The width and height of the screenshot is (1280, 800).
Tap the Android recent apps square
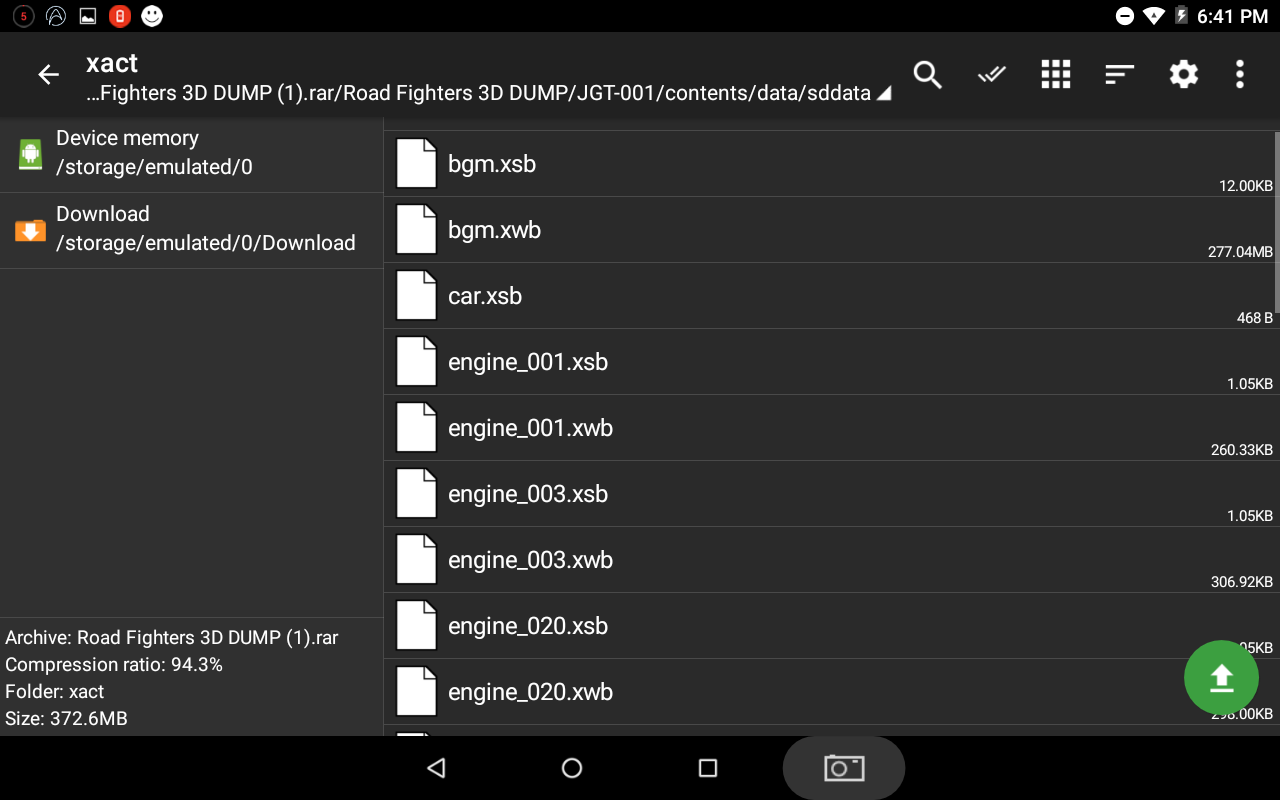pyautogui.click(x=708, y=768)
